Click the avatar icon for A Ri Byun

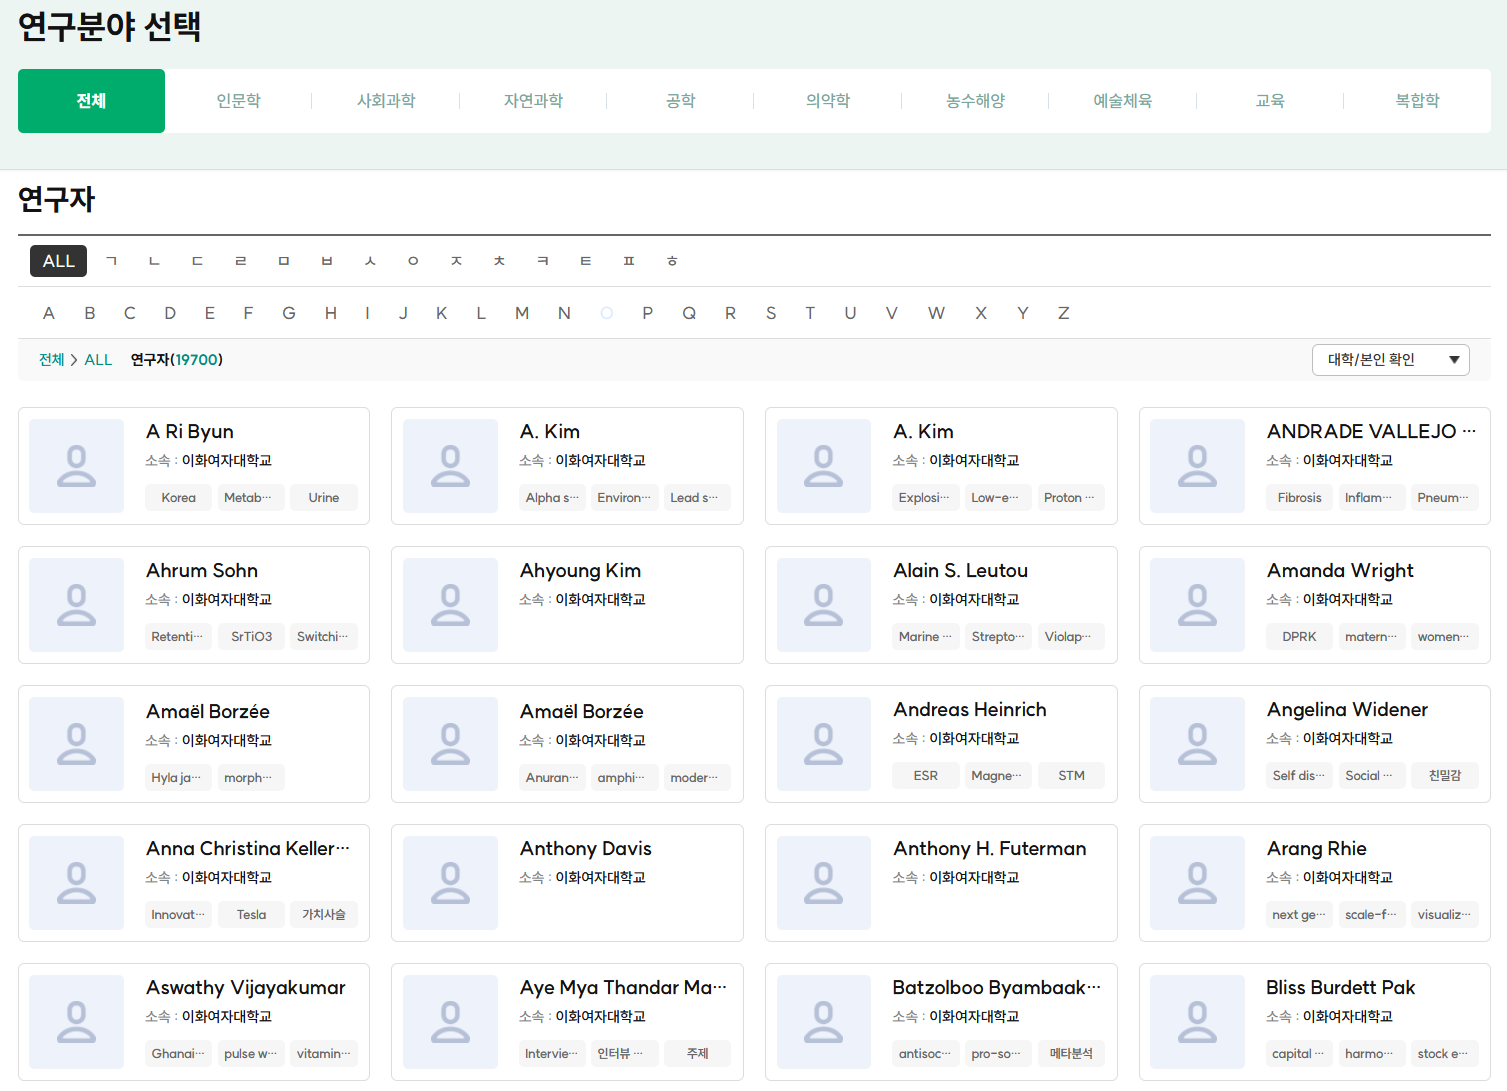pyautogui.click(x=76, y=466)
